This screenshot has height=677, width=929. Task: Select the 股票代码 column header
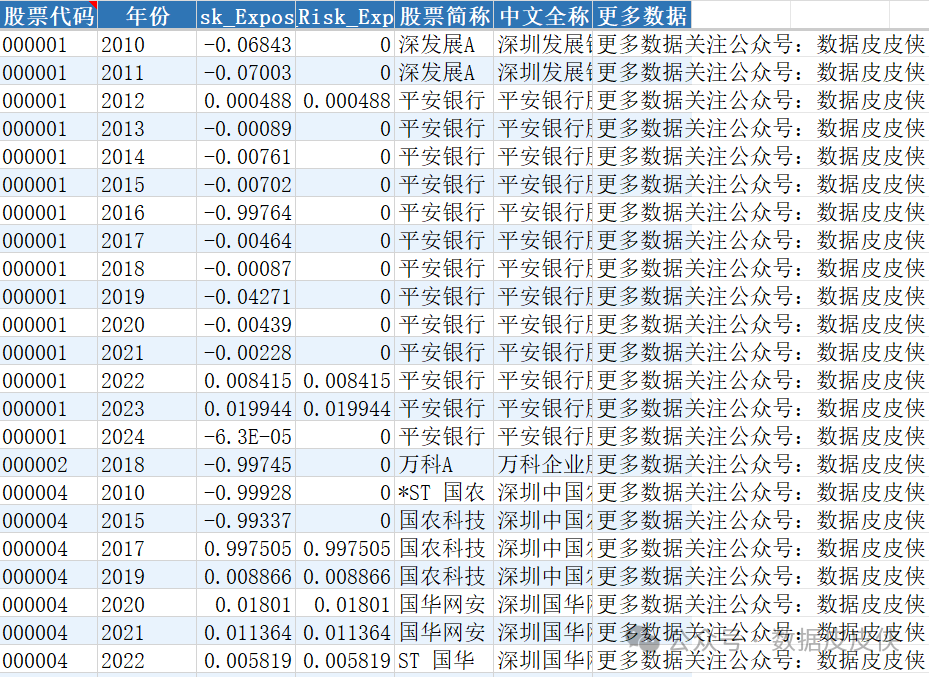point(49,15)
